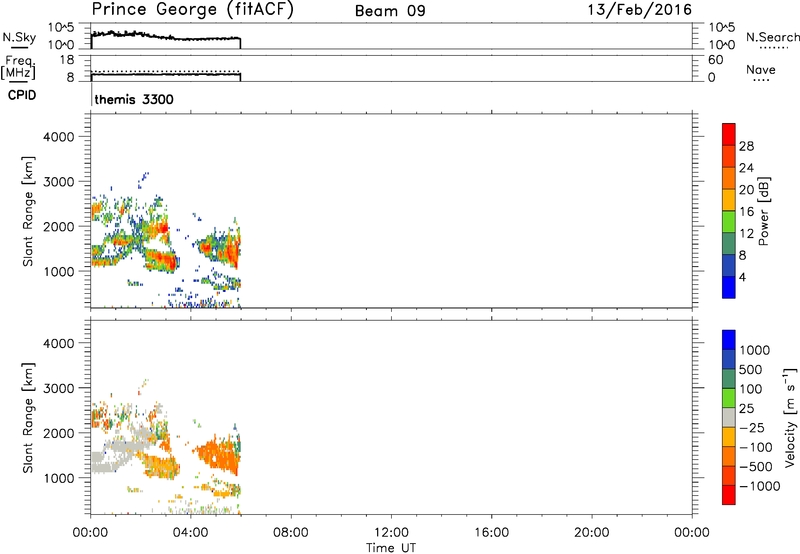Viewport: 800px width, 554px height.
Task: Click the '12:00' time axis label
Action: pos(391,533)
